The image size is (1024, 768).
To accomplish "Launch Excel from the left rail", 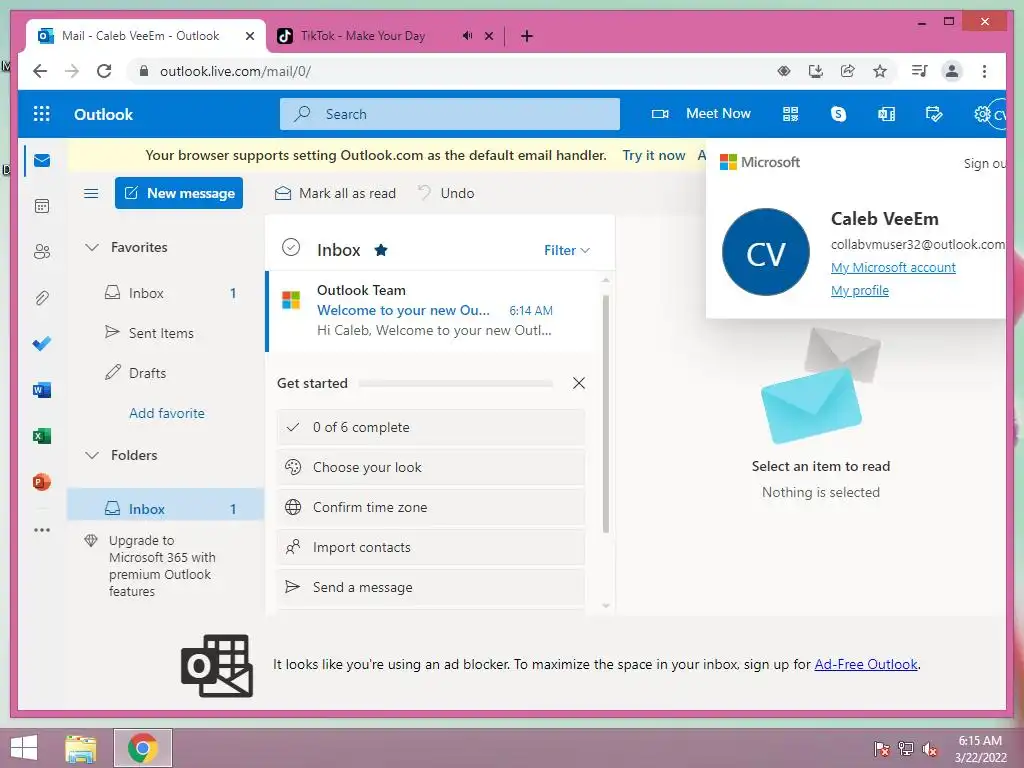I will coord(42,436).
